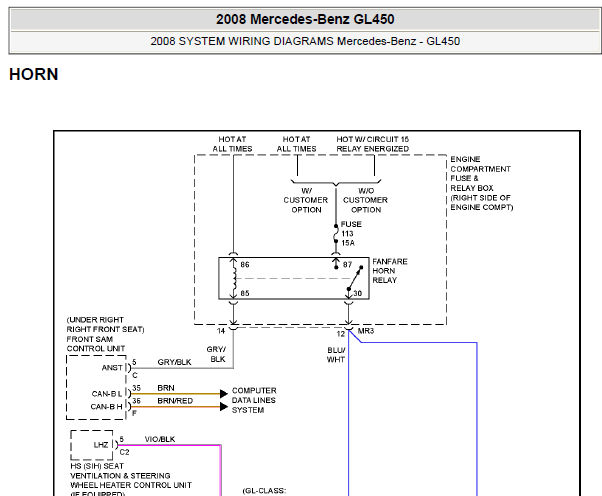Click the 'FANFARE HORN RELAY' label
602x496 pixels.
(390, 271)
